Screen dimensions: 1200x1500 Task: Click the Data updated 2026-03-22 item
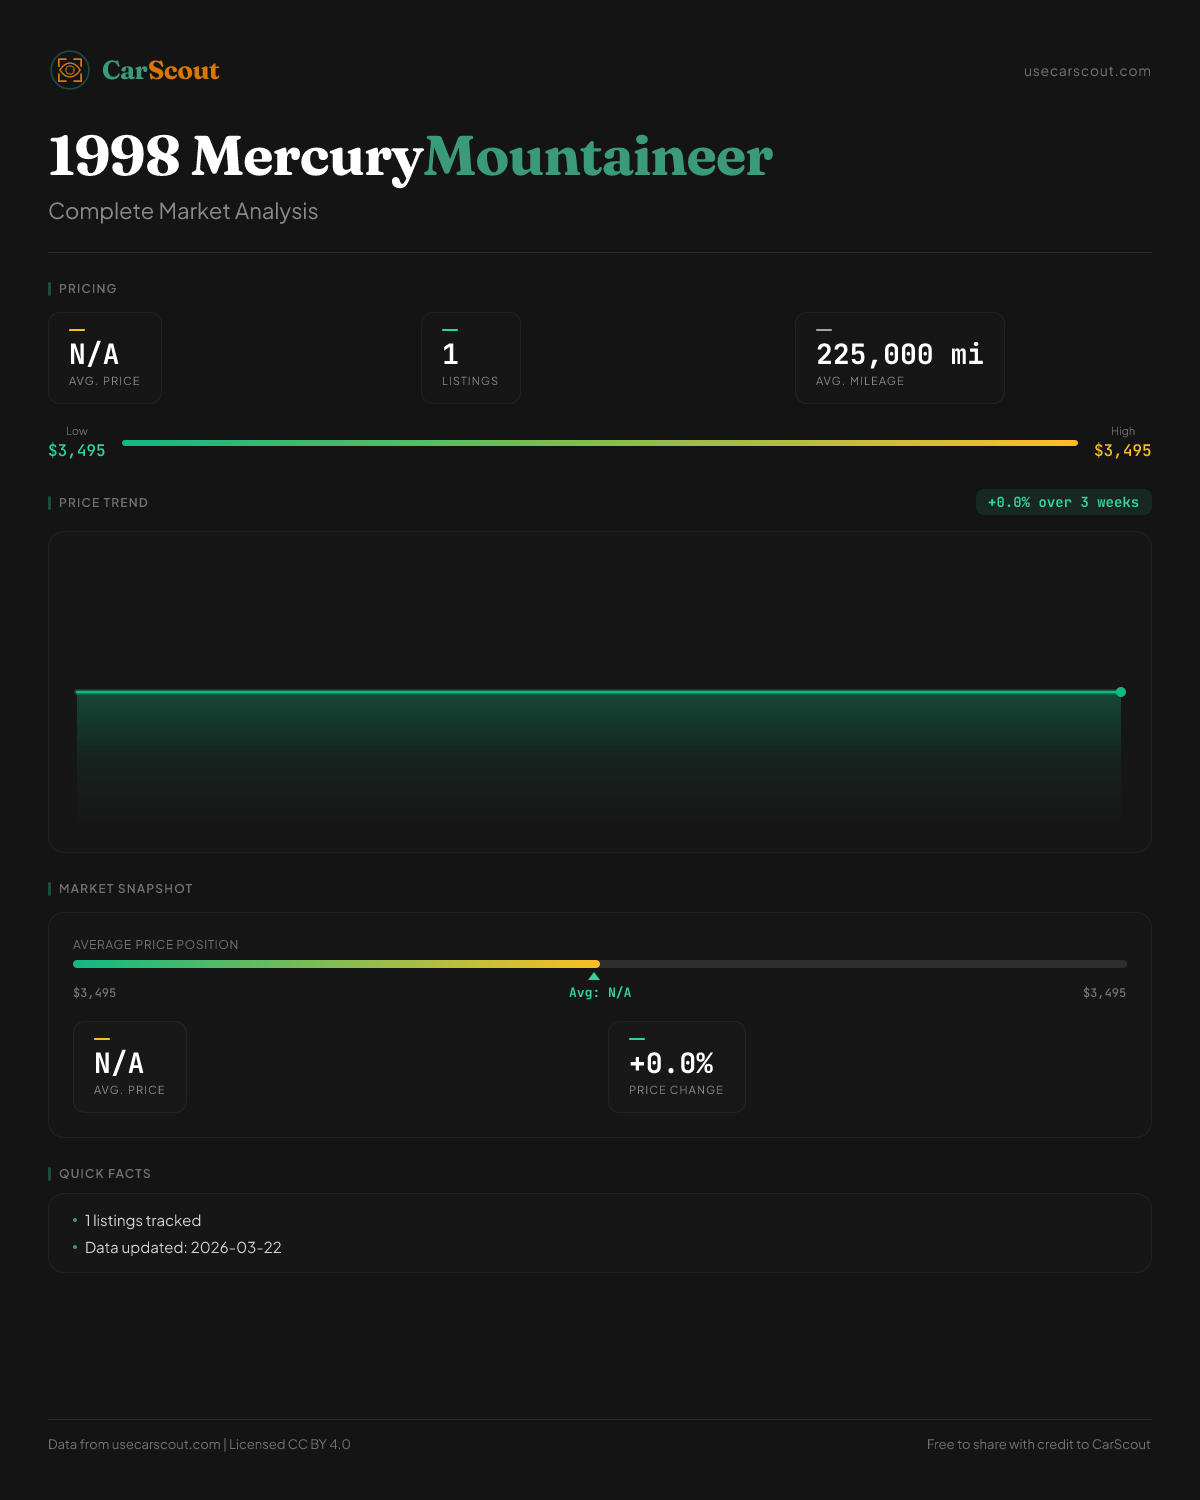[183, 1247]
